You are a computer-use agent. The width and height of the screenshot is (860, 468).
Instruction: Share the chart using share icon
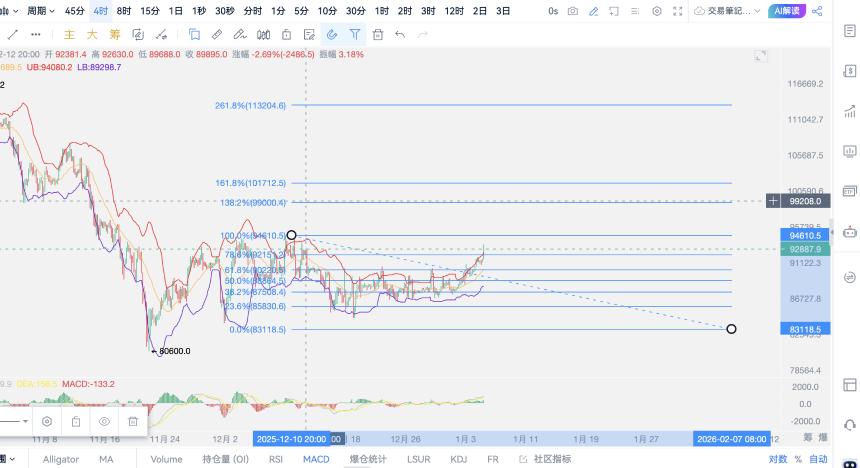[817, 11]
